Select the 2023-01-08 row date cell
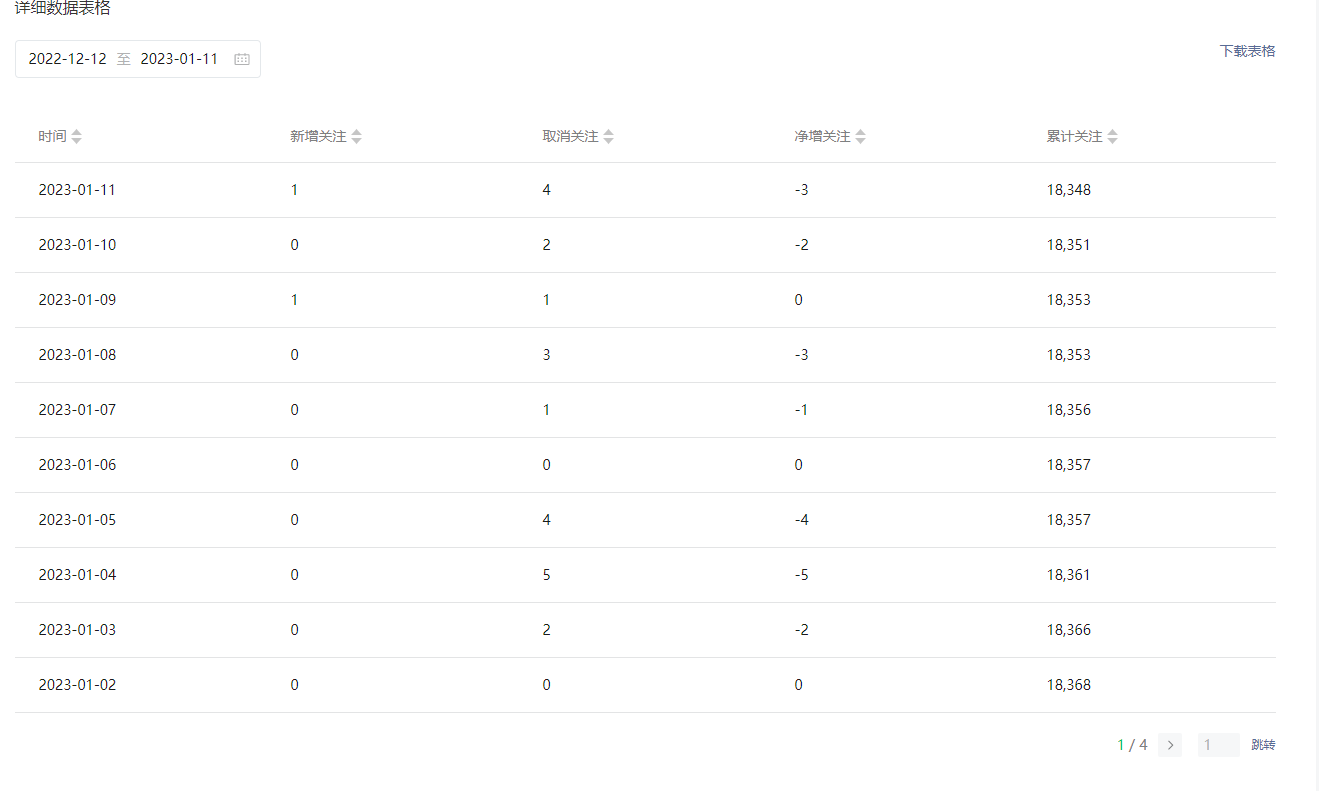 (77, 355)
